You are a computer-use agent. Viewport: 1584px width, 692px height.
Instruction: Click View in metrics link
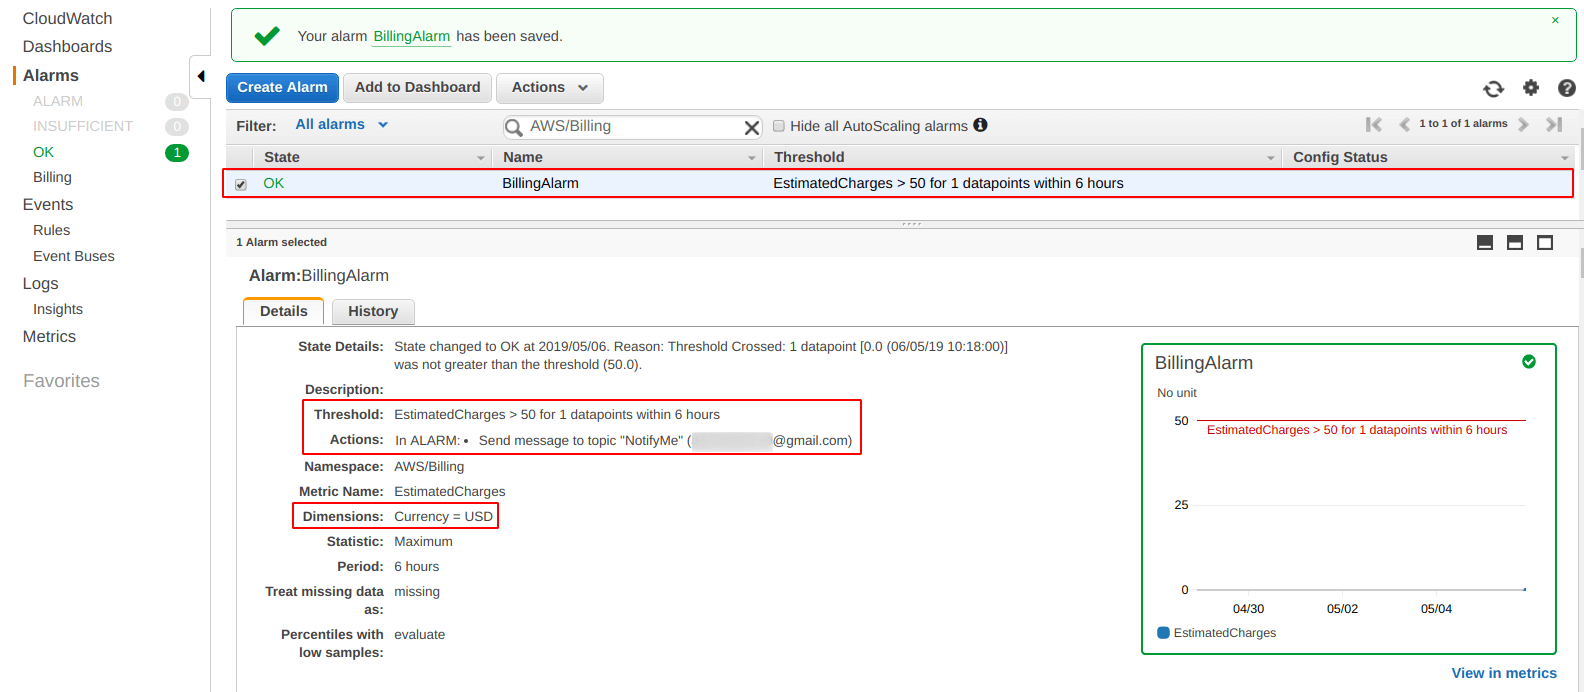[x=1504, y=673]
